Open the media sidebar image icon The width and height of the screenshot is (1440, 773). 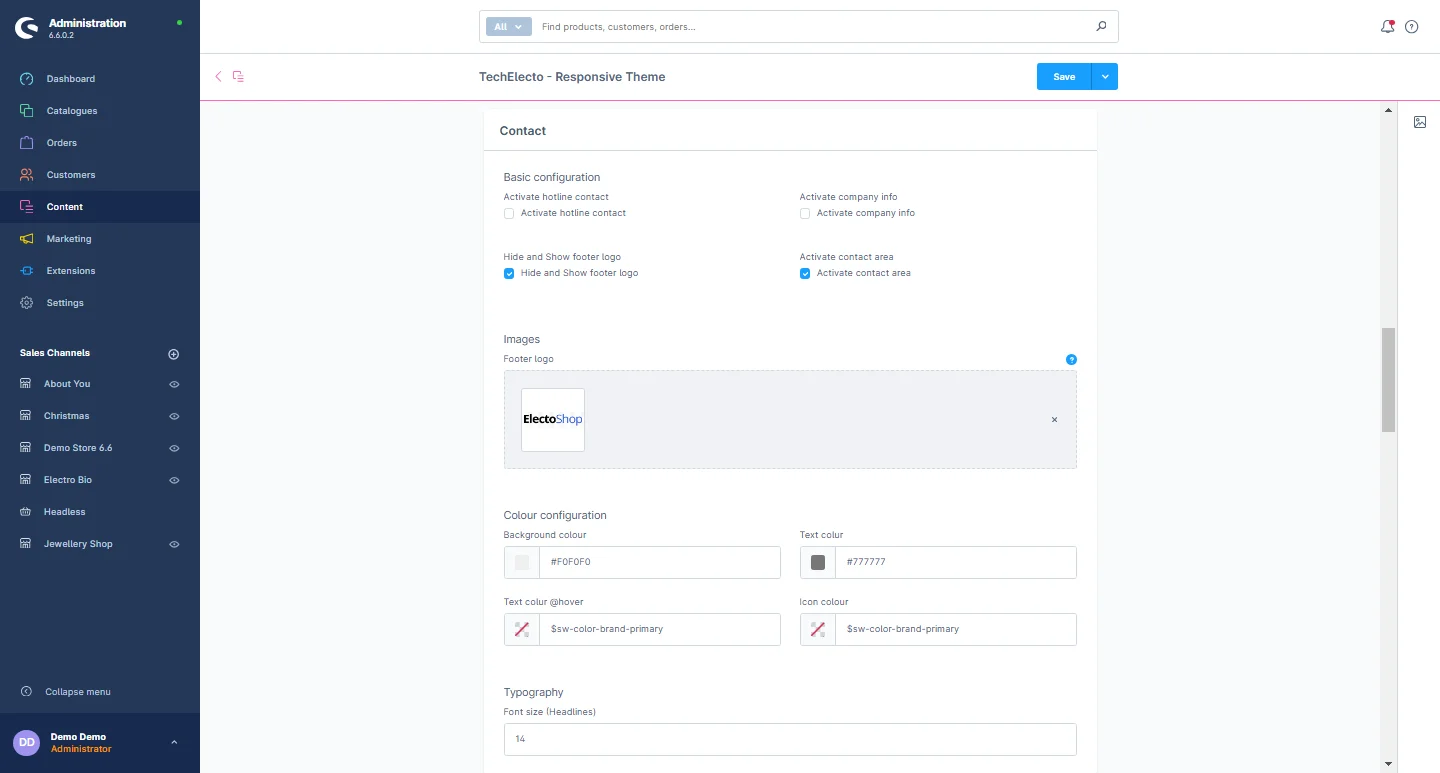[1420, 122]
